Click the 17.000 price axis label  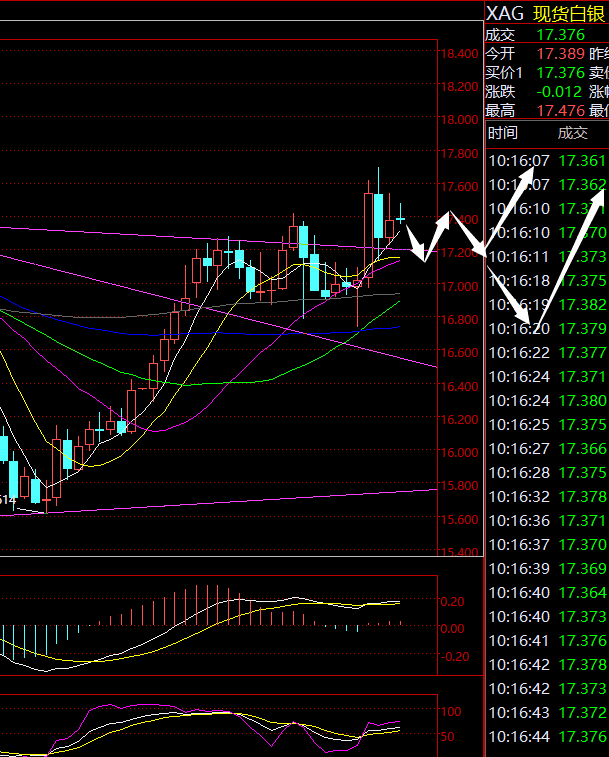click(x=459, y=287)
